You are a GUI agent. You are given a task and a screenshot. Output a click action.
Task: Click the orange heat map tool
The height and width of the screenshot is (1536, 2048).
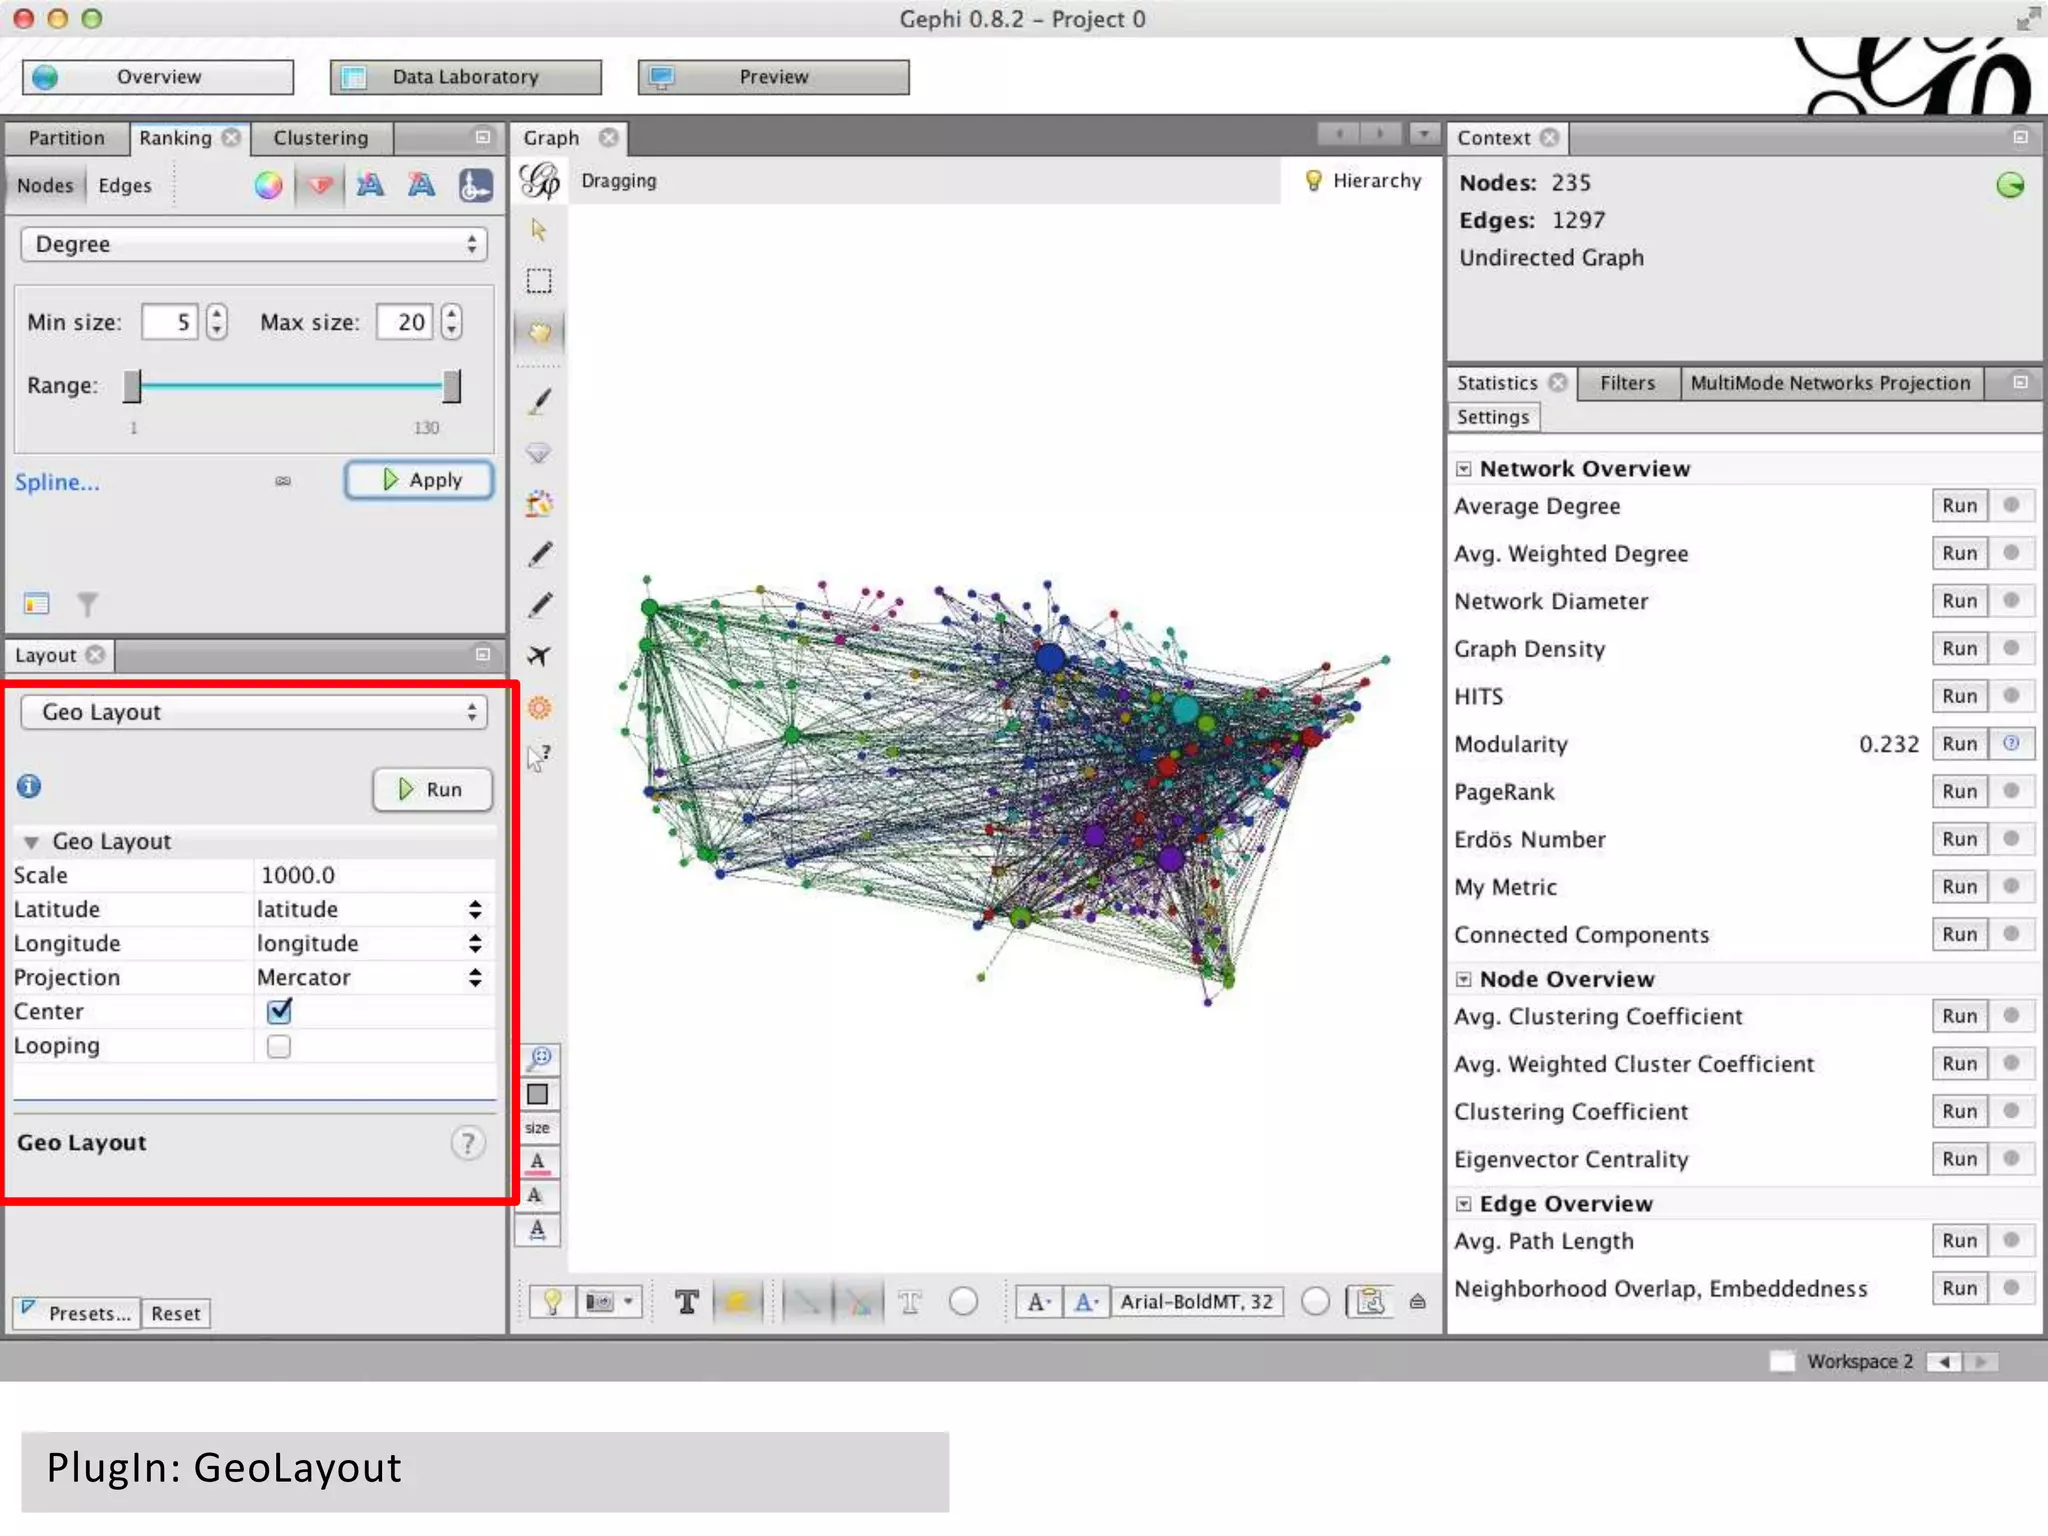pos(539,708)
